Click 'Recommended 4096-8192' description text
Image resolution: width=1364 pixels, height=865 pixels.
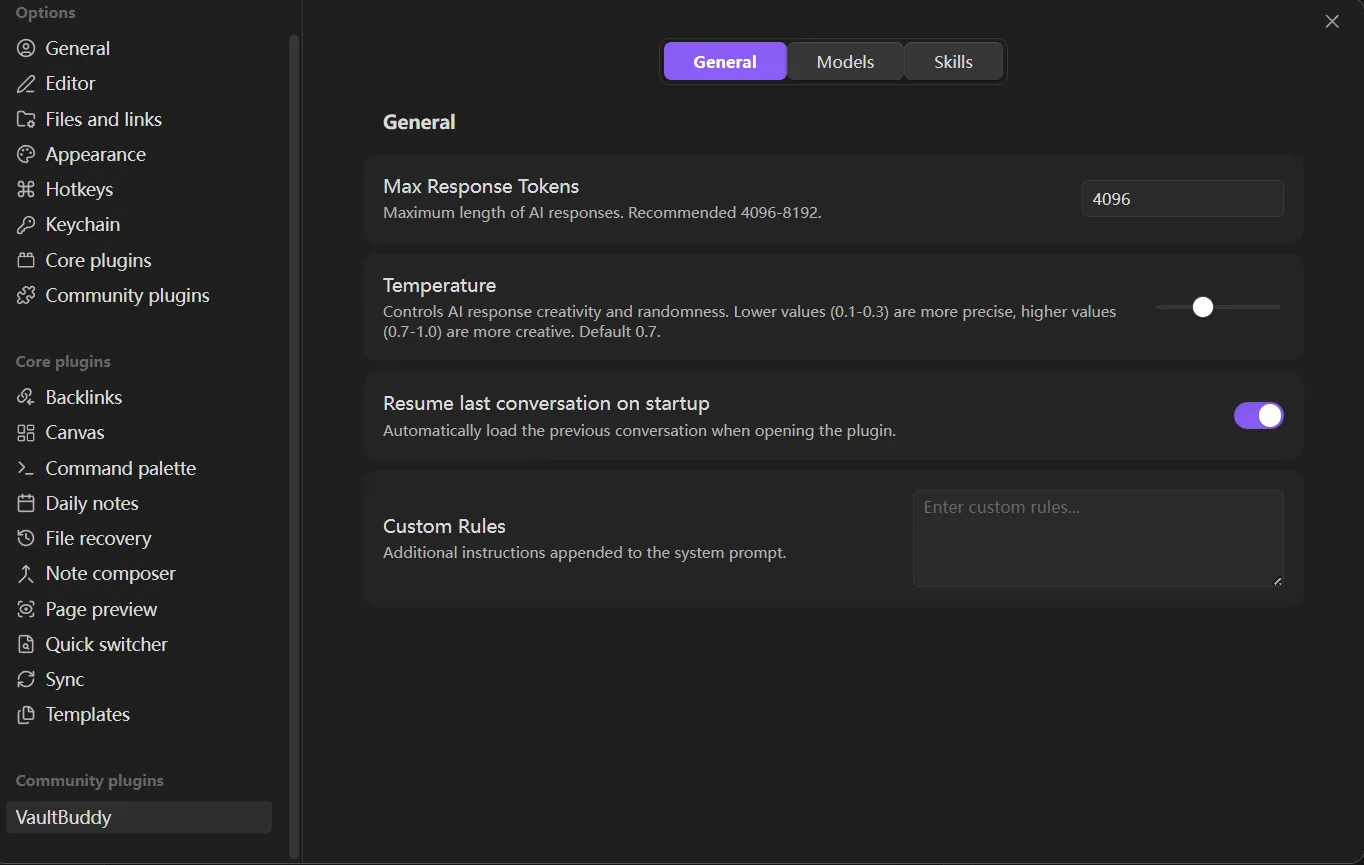(724, 212)
